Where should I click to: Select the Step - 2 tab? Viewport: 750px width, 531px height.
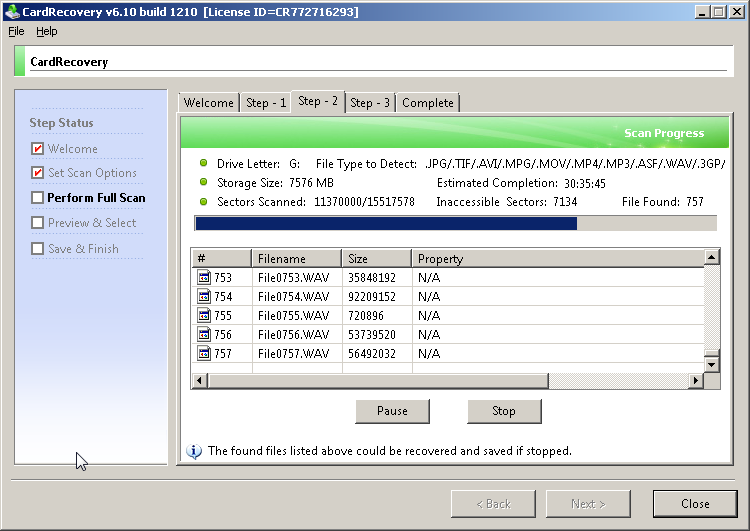[318, 101]
